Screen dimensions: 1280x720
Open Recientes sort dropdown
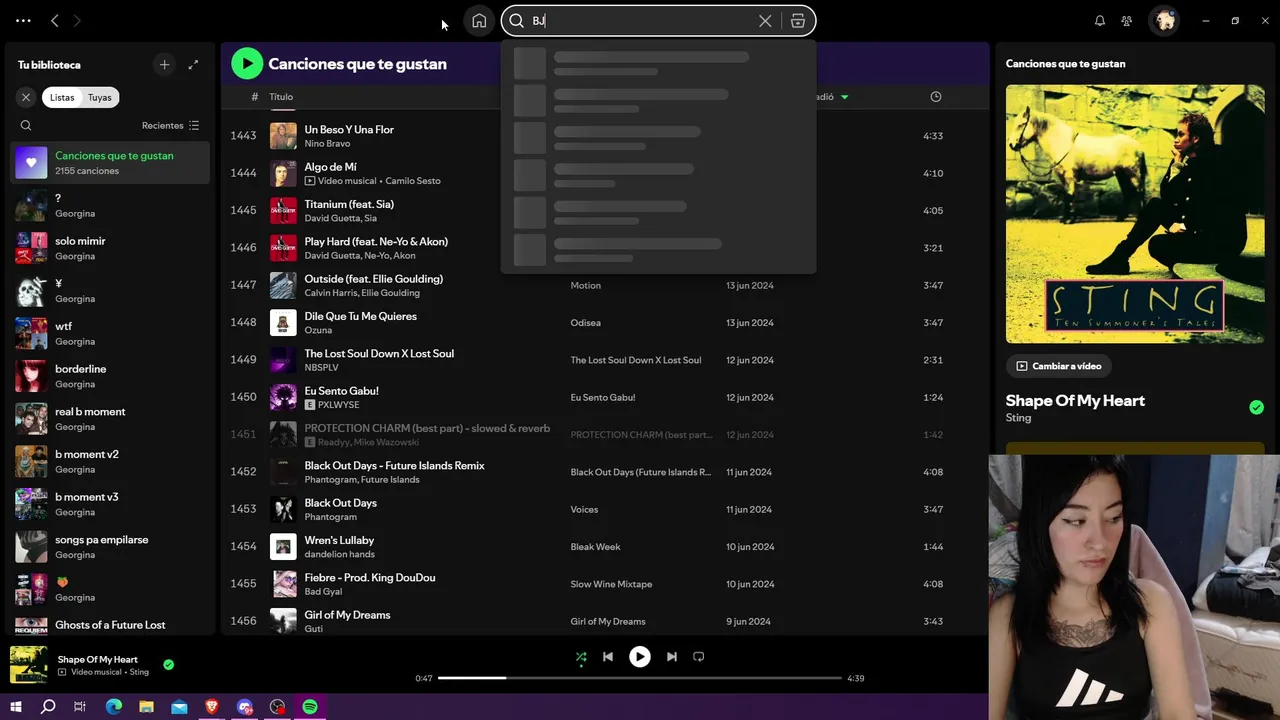coord(170,126)
